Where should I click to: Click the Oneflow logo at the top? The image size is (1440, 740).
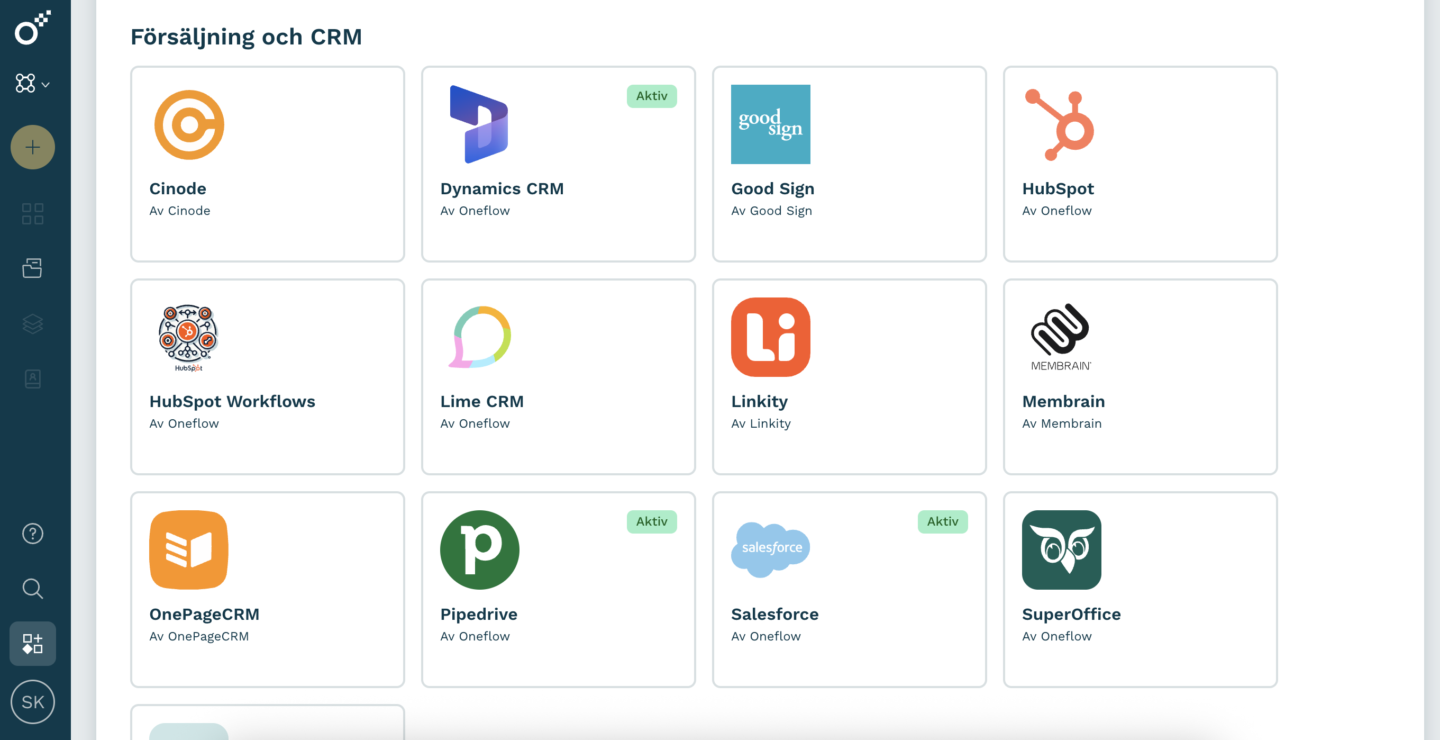tap(33, 28)
